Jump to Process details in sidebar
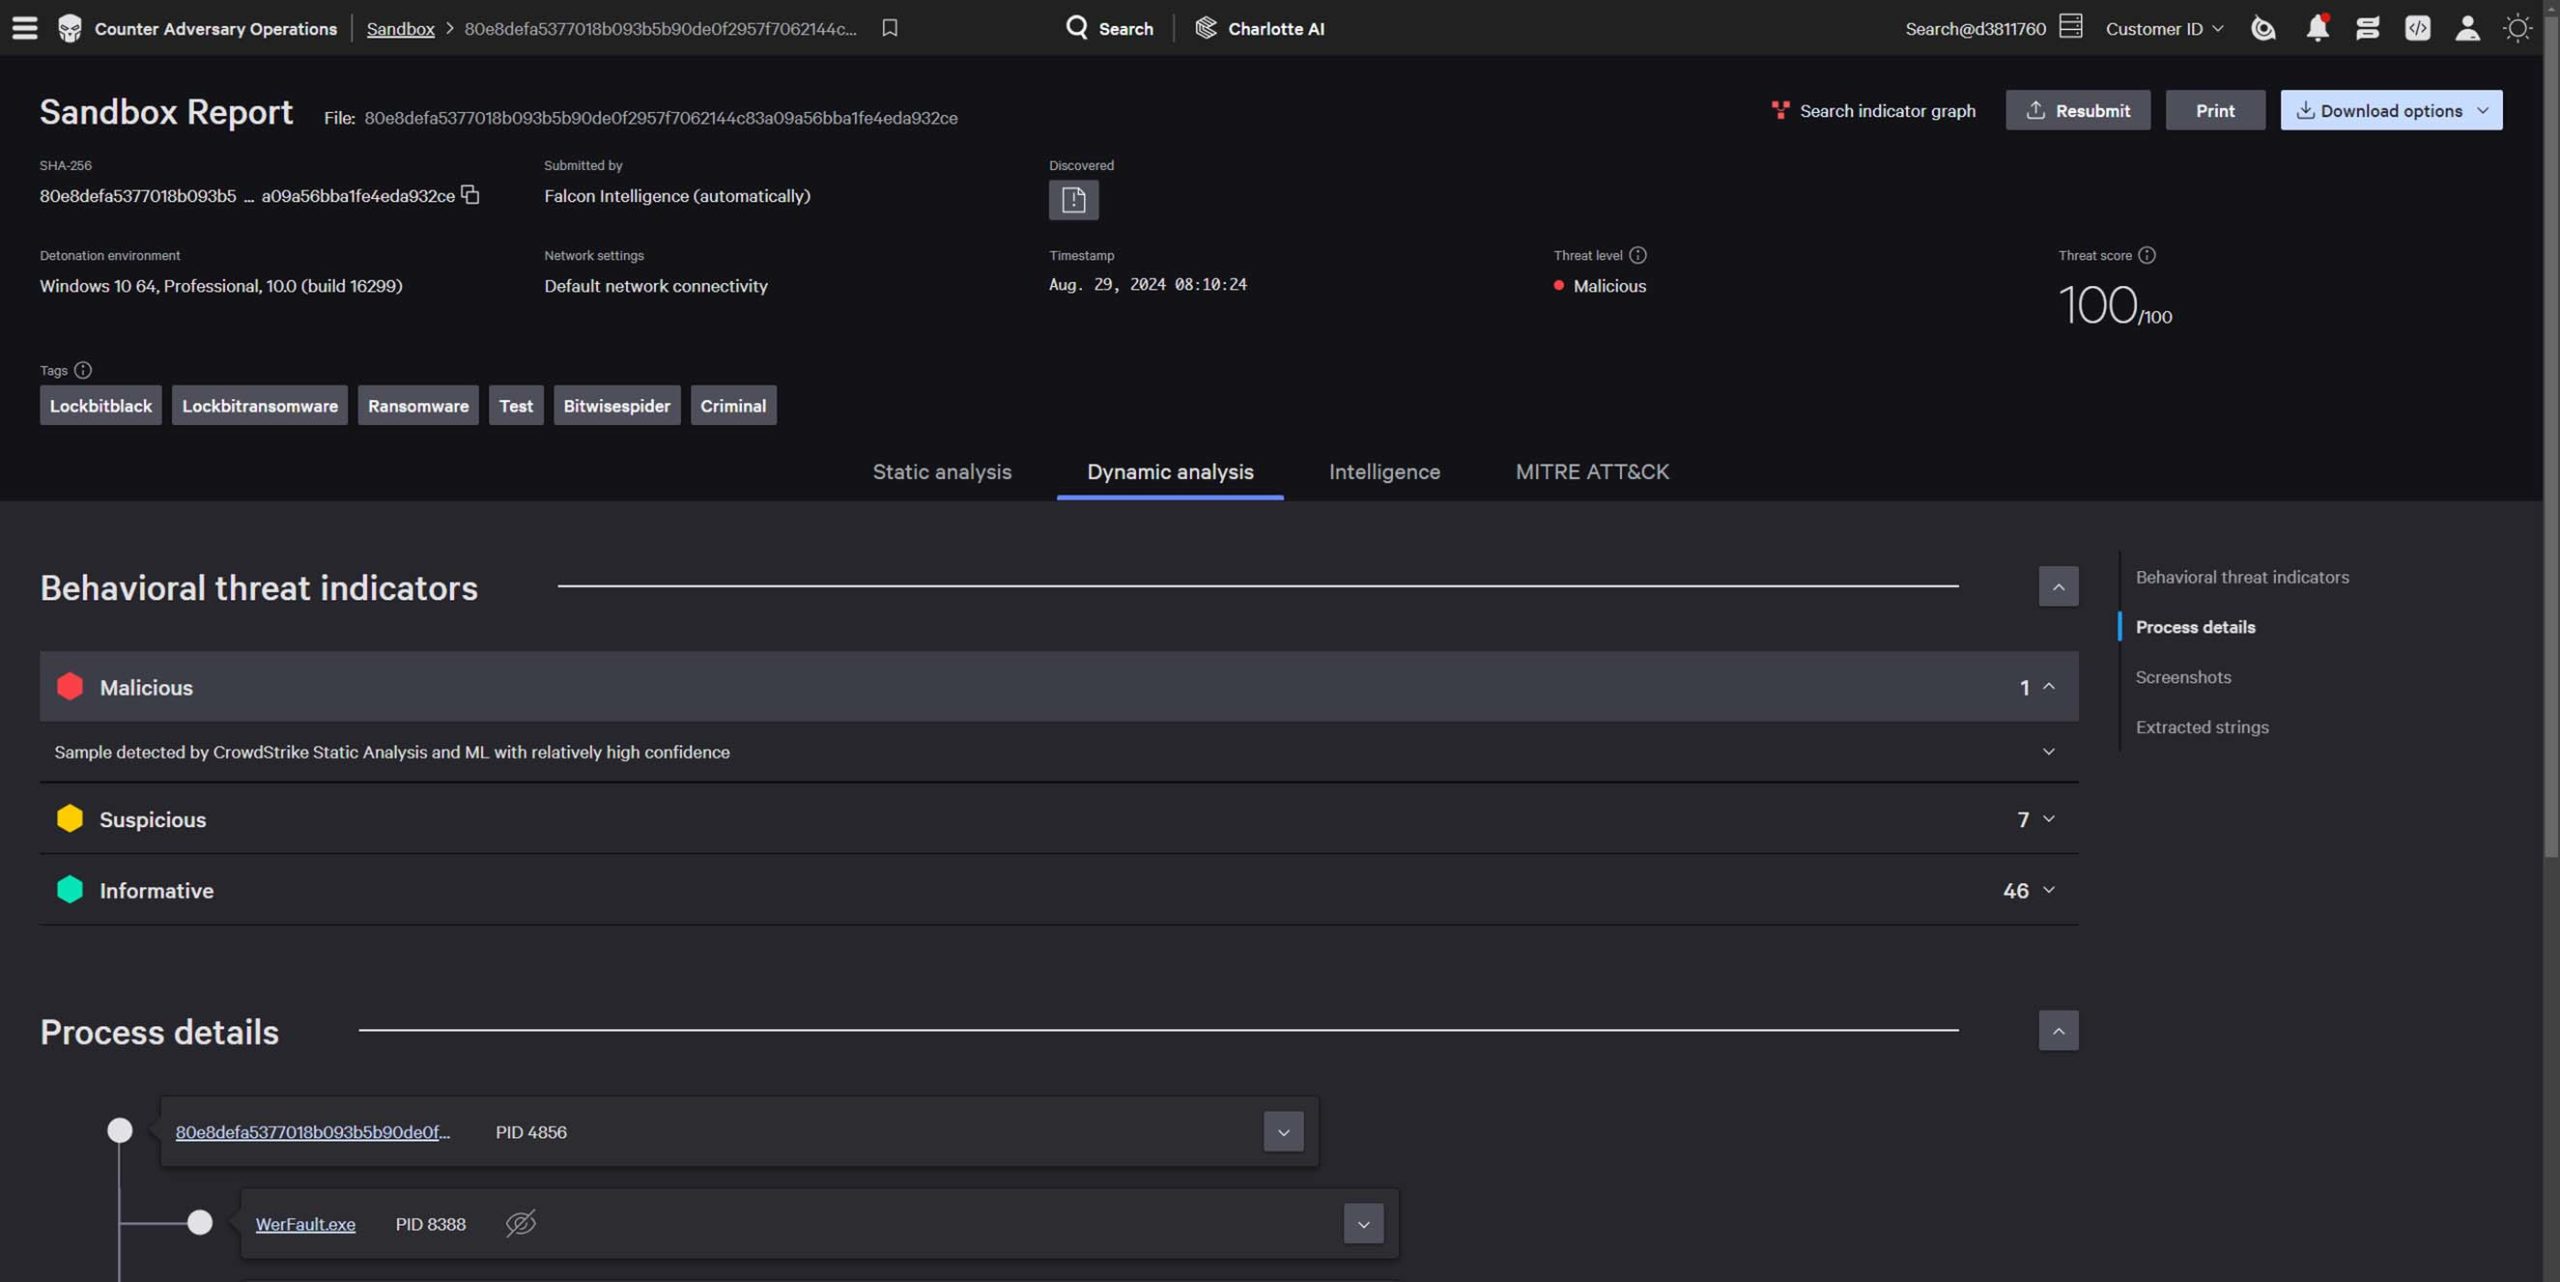2560x1282 pixels. (2195, 627)
